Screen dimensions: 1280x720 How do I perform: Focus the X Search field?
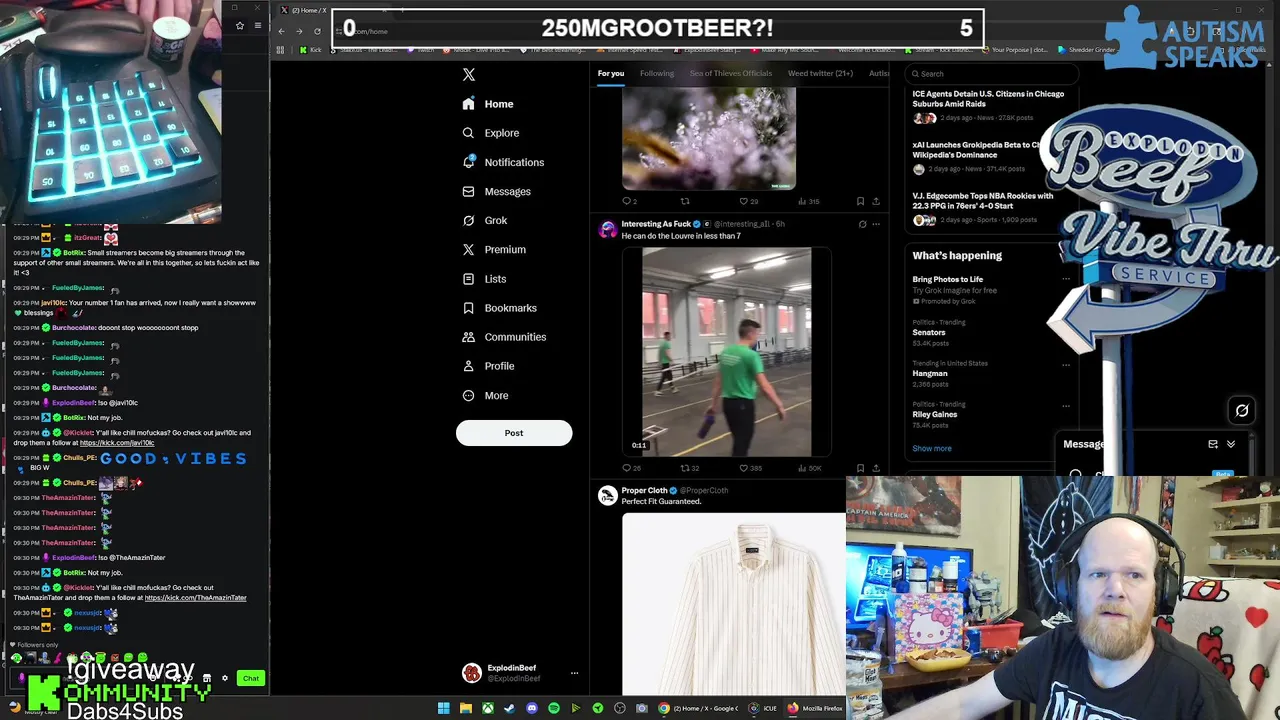pos(990,73)
